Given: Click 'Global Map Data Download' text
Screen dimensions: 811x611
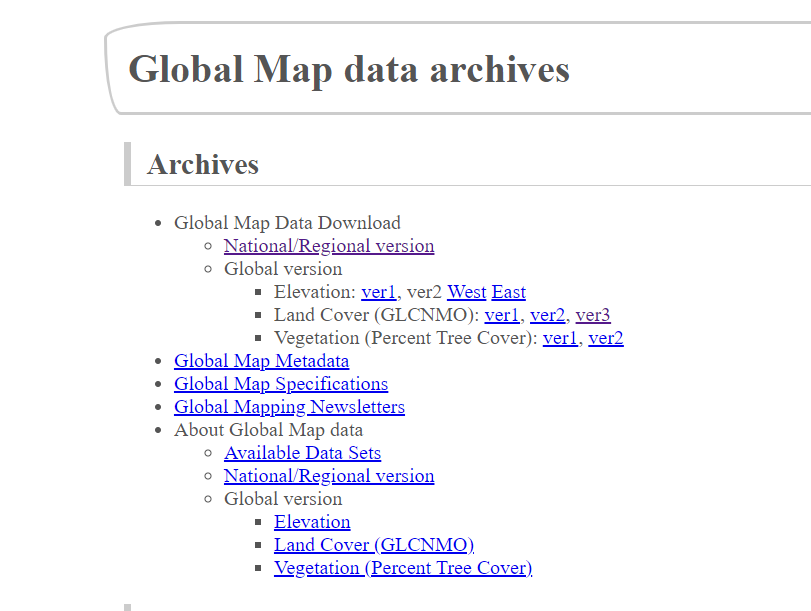Looking at the screenshot, I should pos(287,222).
